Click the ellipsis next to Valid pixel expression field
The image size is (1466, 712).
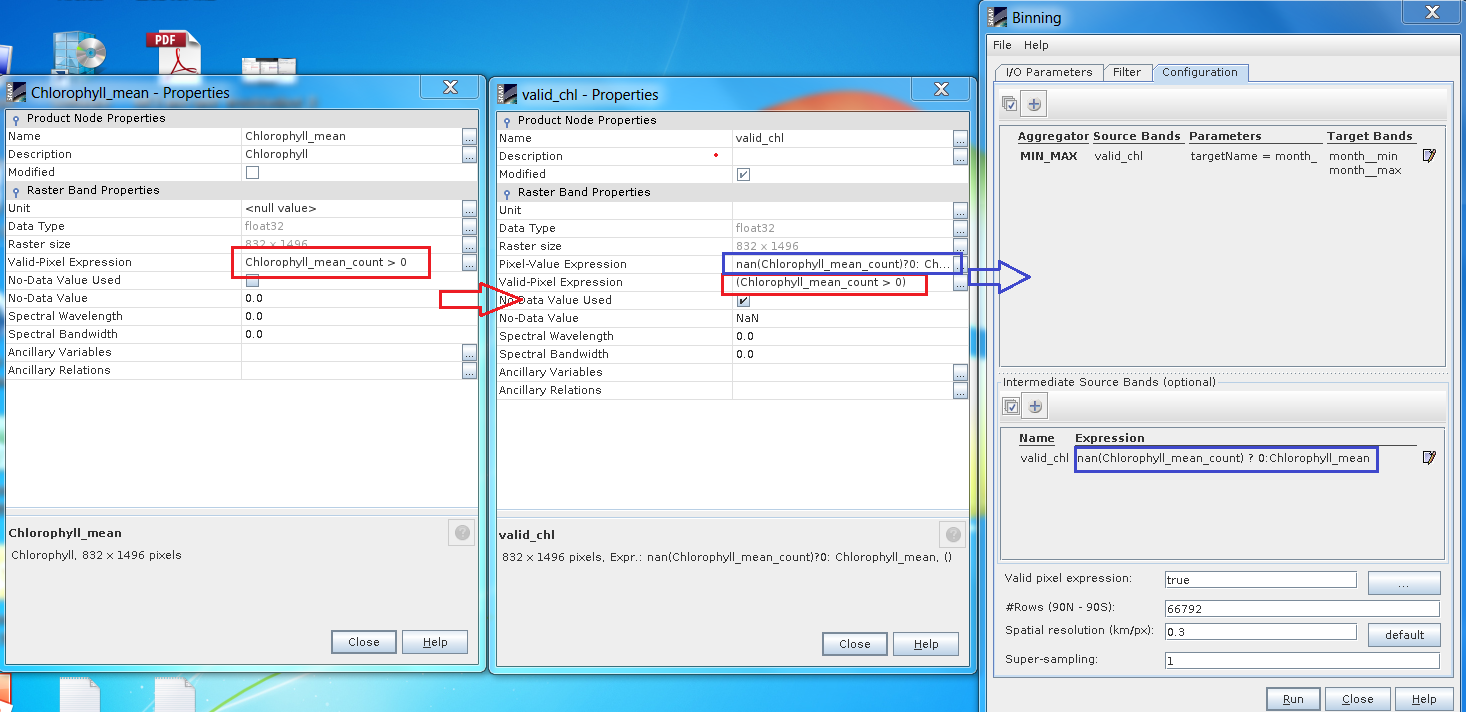tap(1404, 582)
